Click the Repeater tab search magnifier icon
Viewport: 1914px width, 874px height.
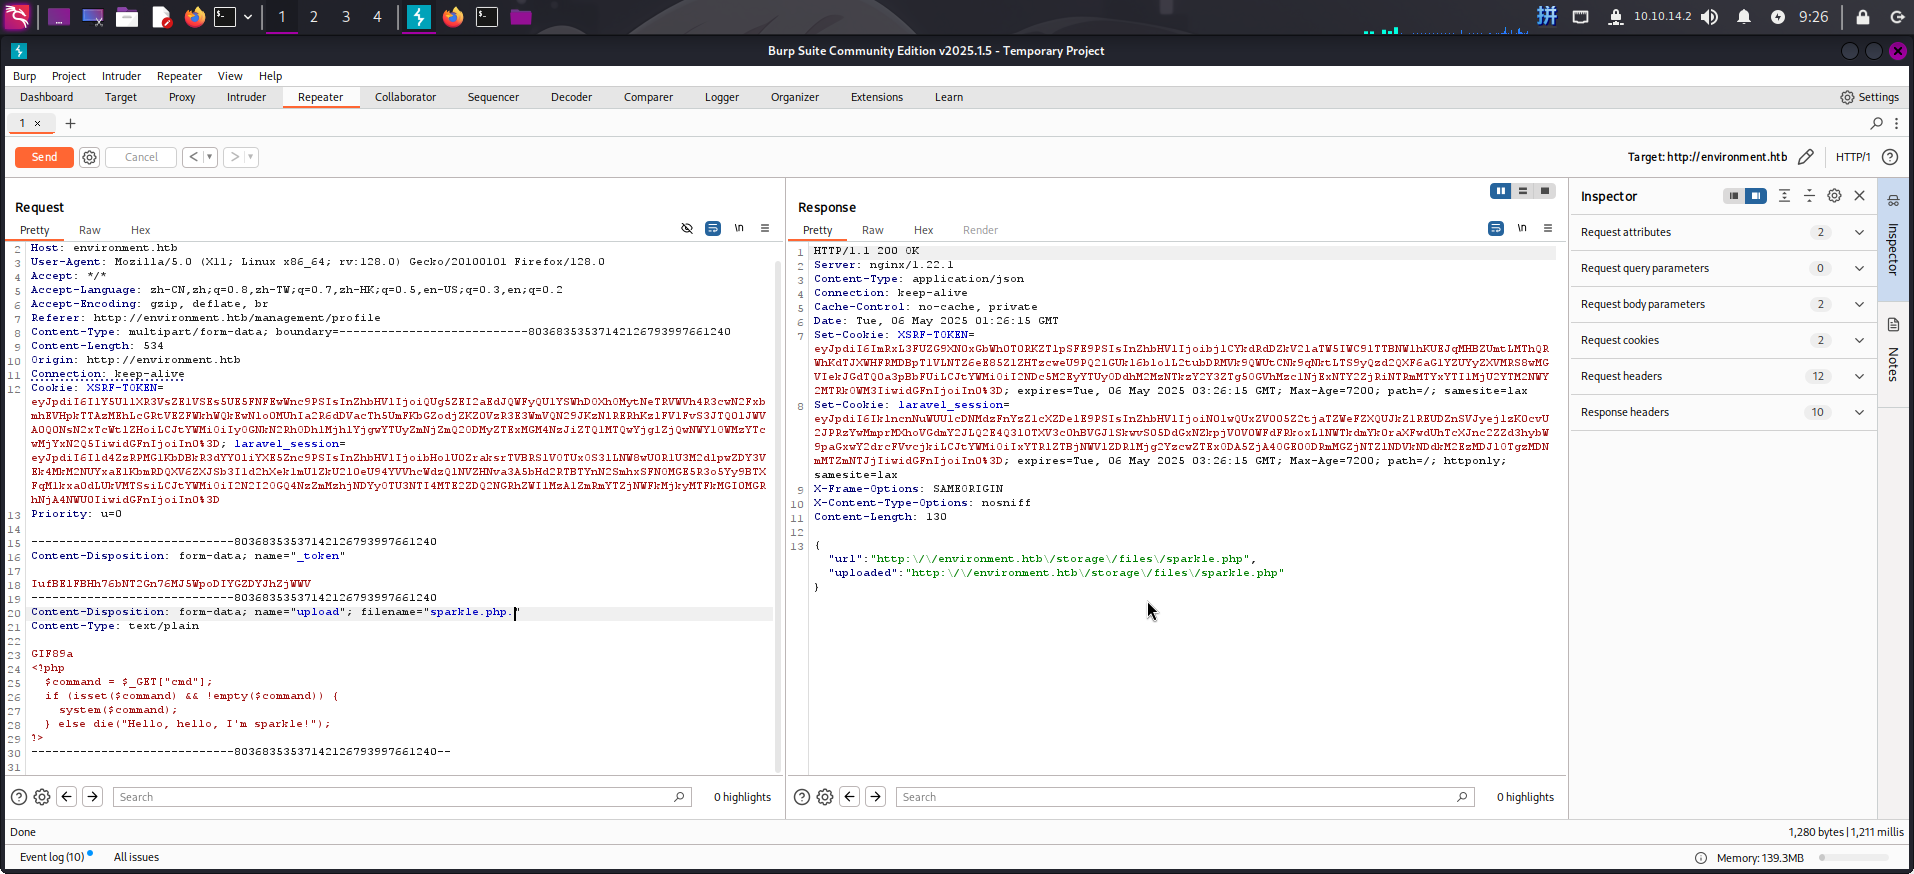click(1876, 123)
